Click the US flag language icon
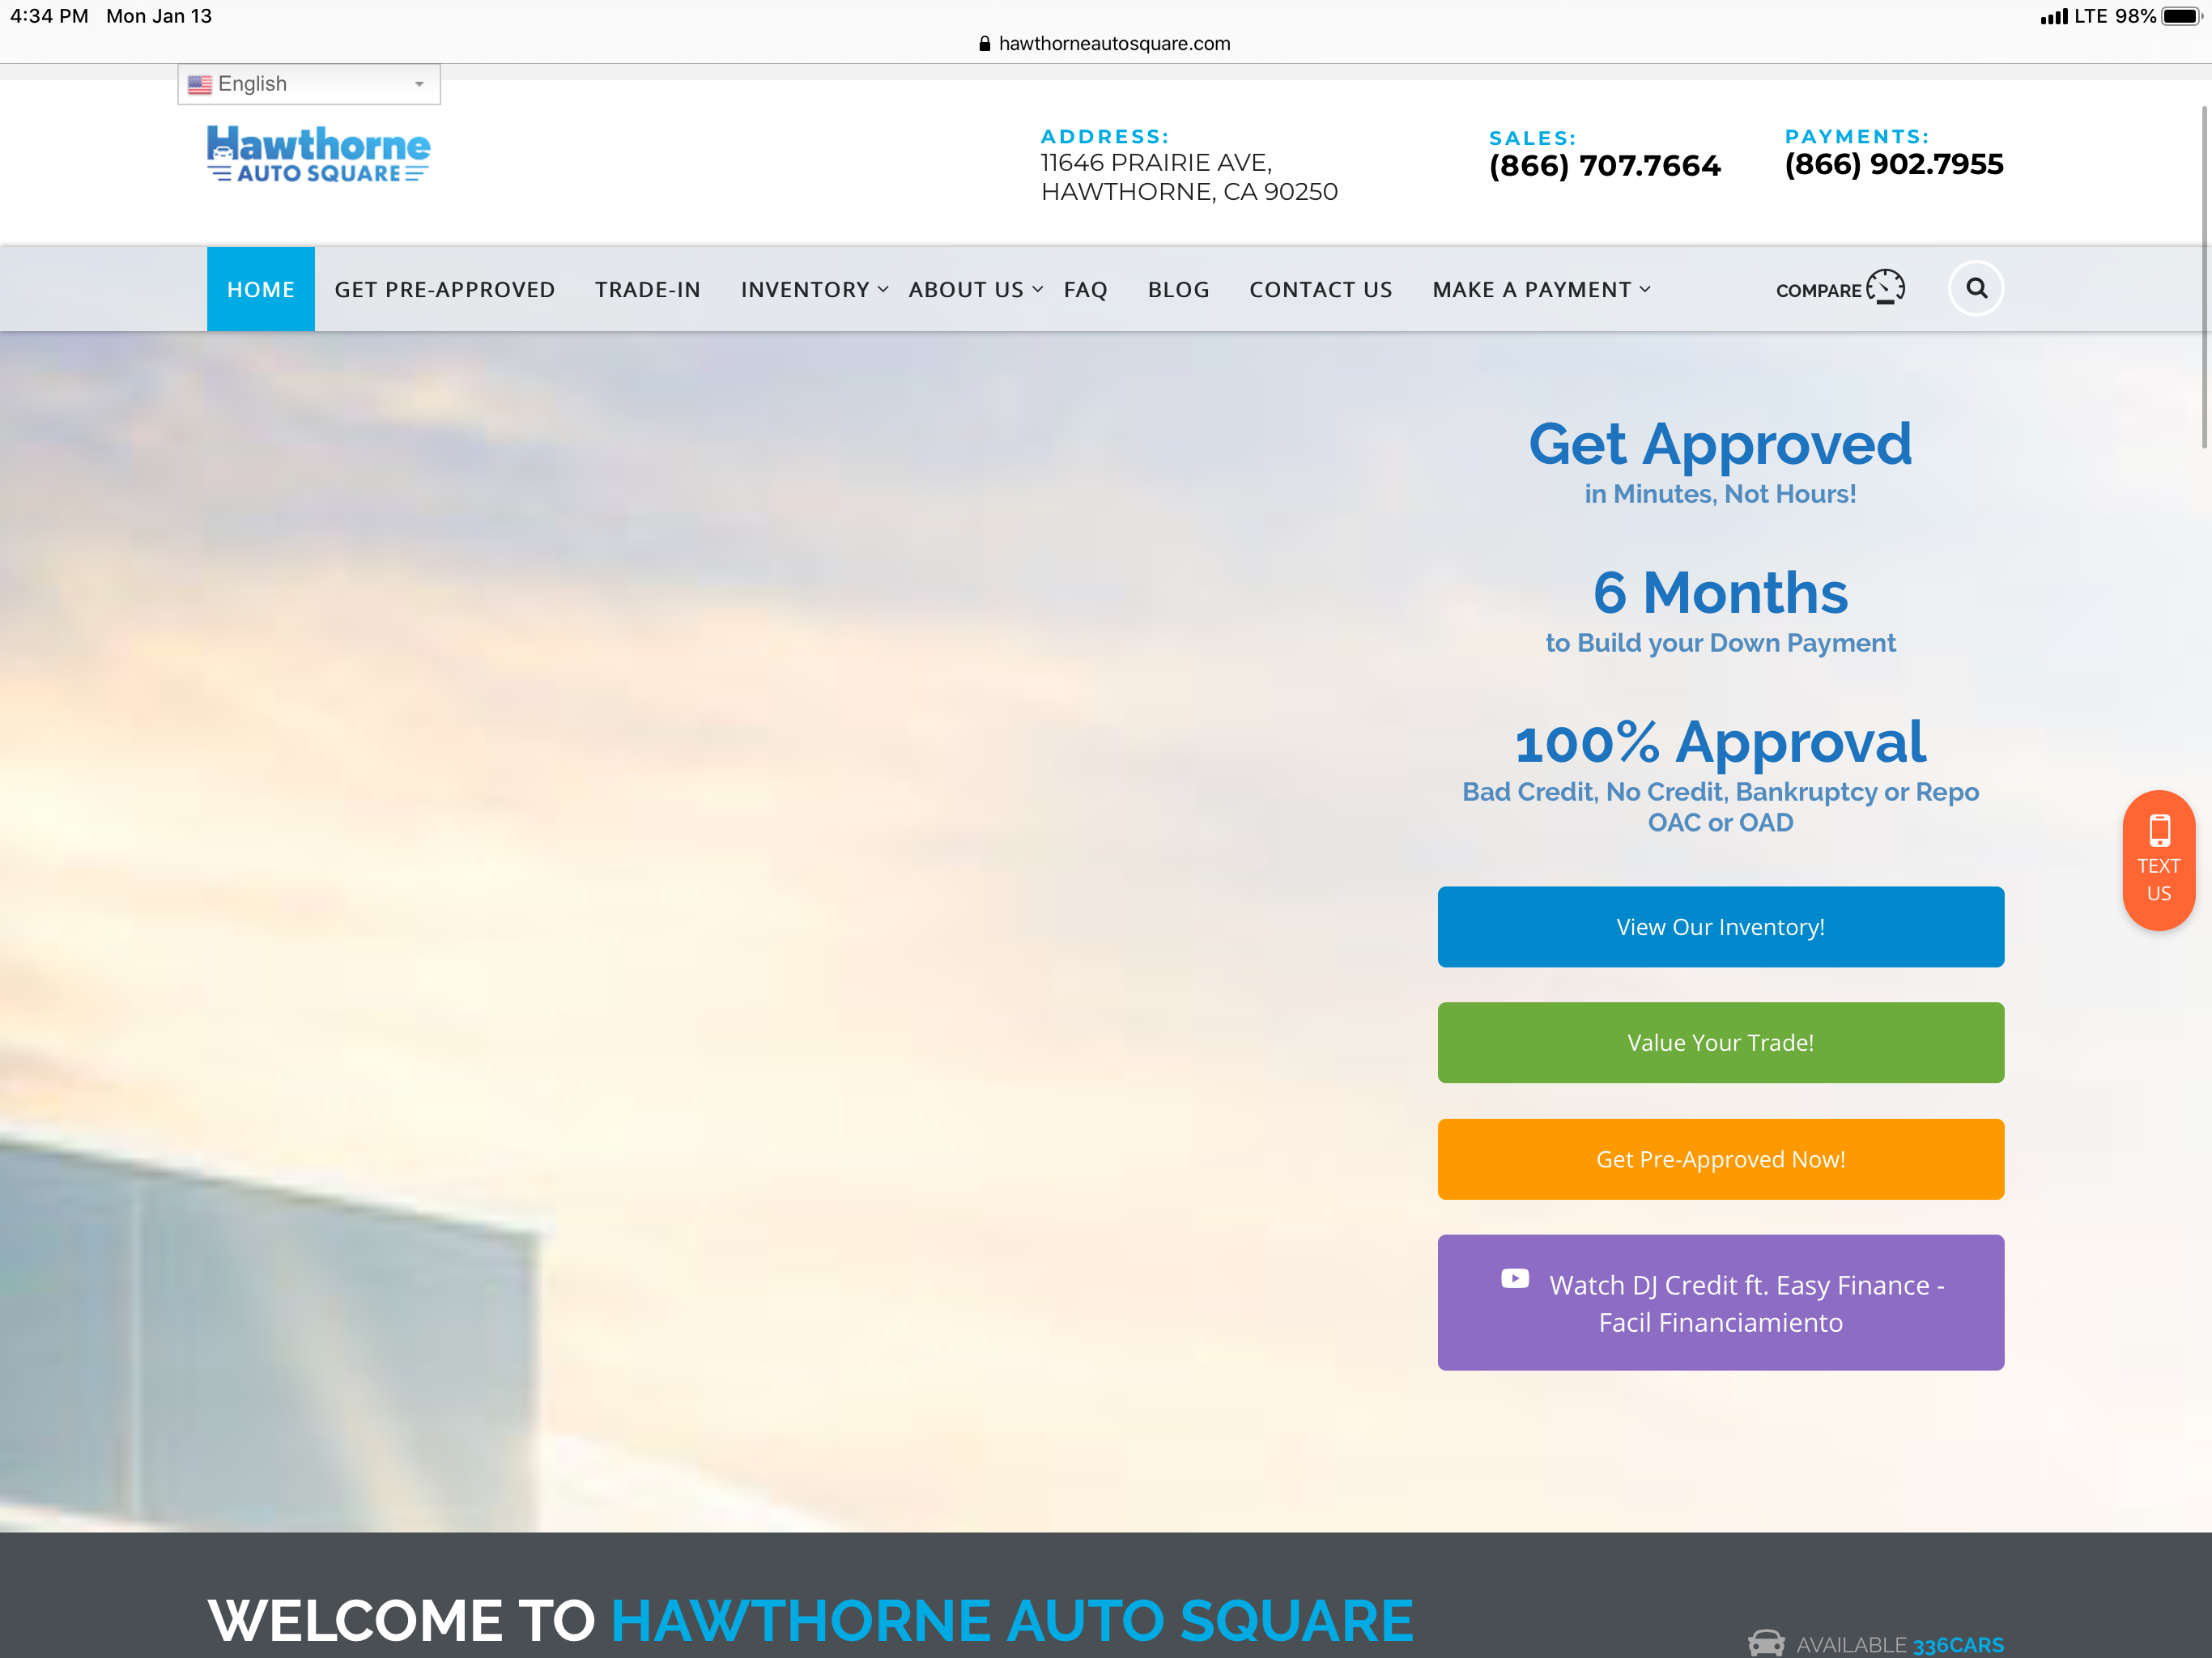 click(x=200, y=84)
